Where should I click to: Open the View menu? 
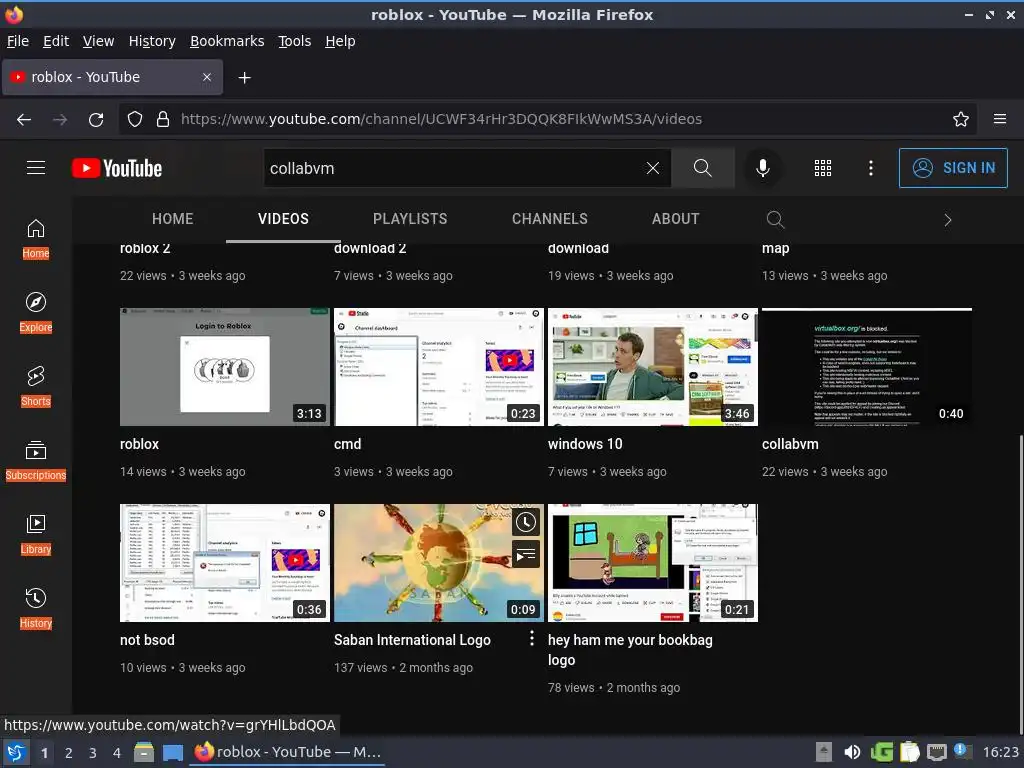99,41
